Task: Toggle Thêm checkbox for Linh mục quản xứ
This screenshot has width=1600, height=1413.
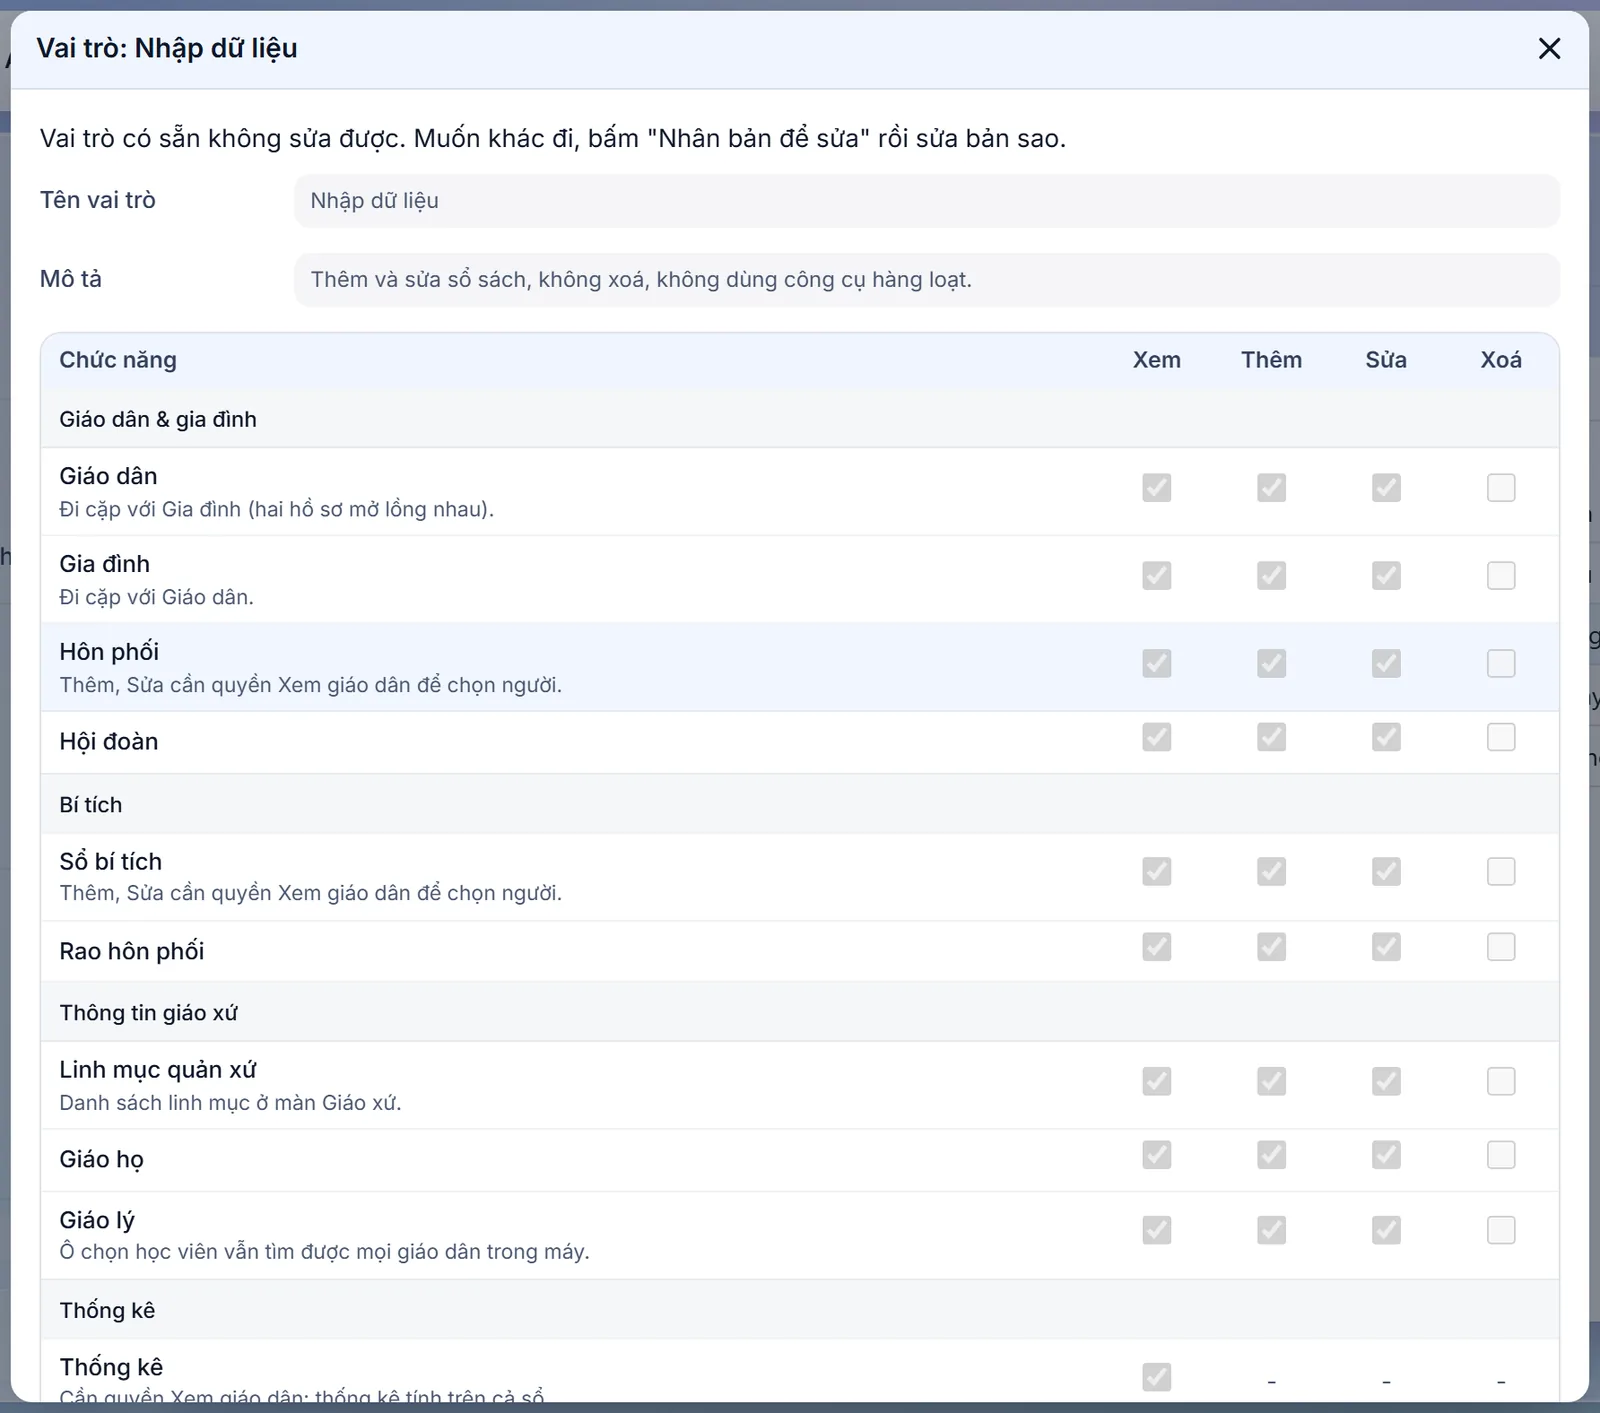Action: (1272, 1081)
